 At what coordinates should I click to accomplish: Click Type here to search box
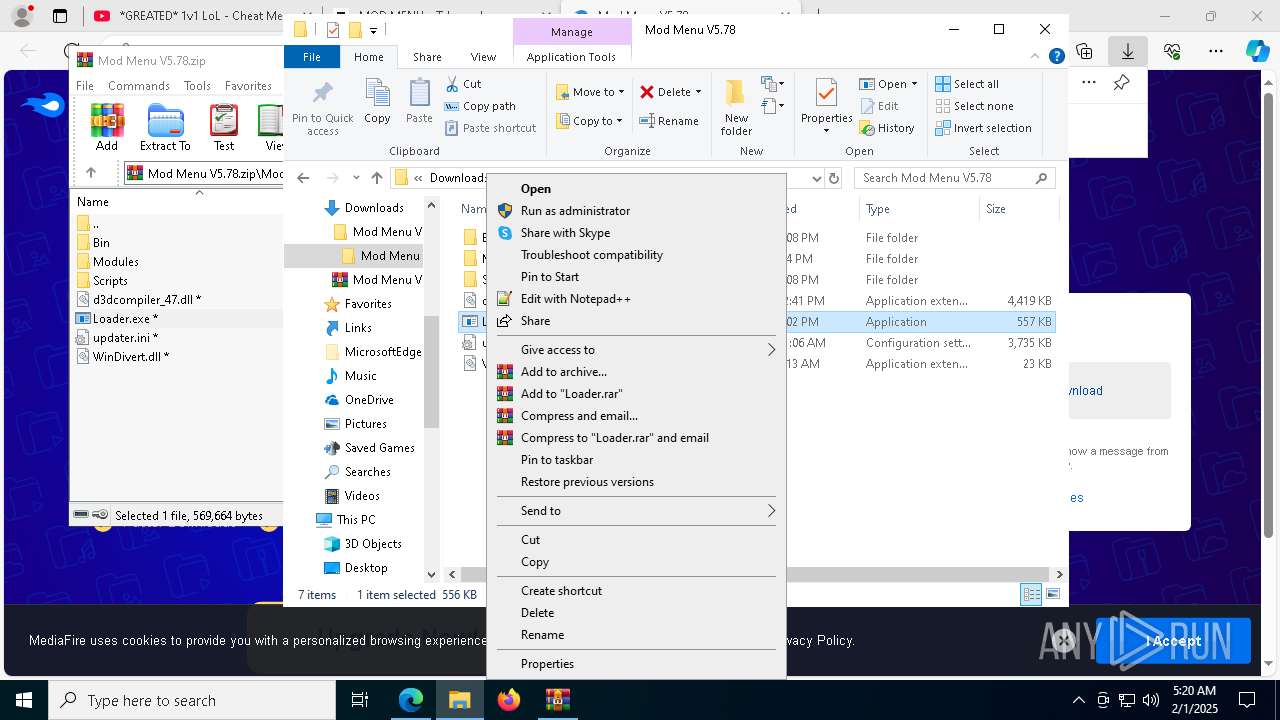[192, 701]
